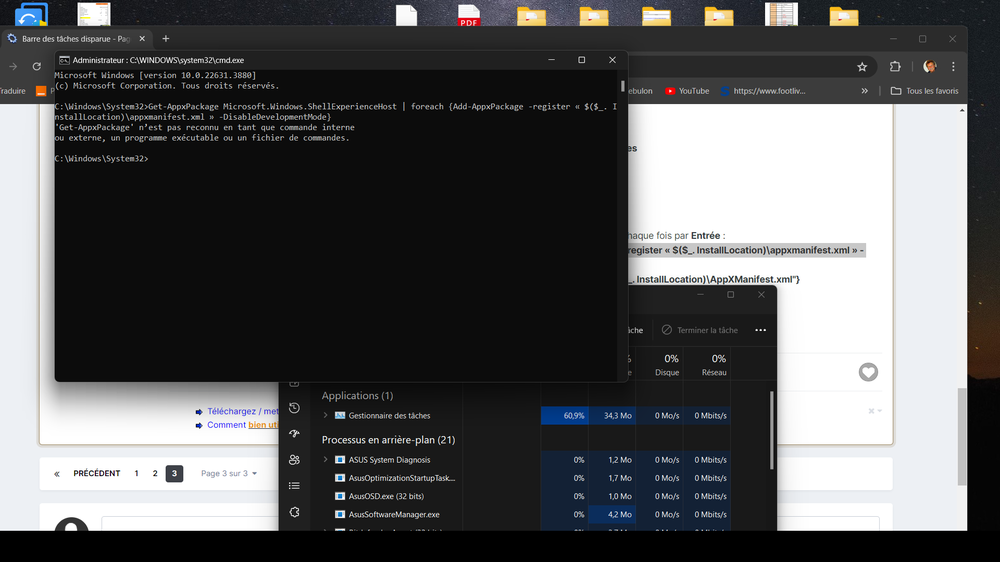
Task: Expand ASUS System Diagnosis process group
Action: 325,460
